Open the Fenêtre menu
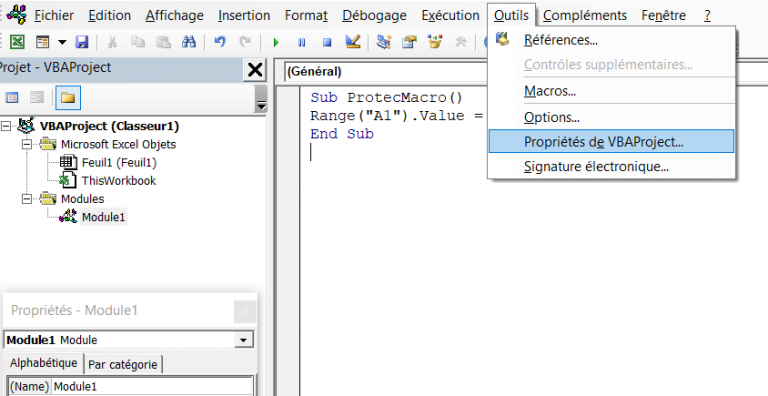768x396 pixels. (664, 16)
